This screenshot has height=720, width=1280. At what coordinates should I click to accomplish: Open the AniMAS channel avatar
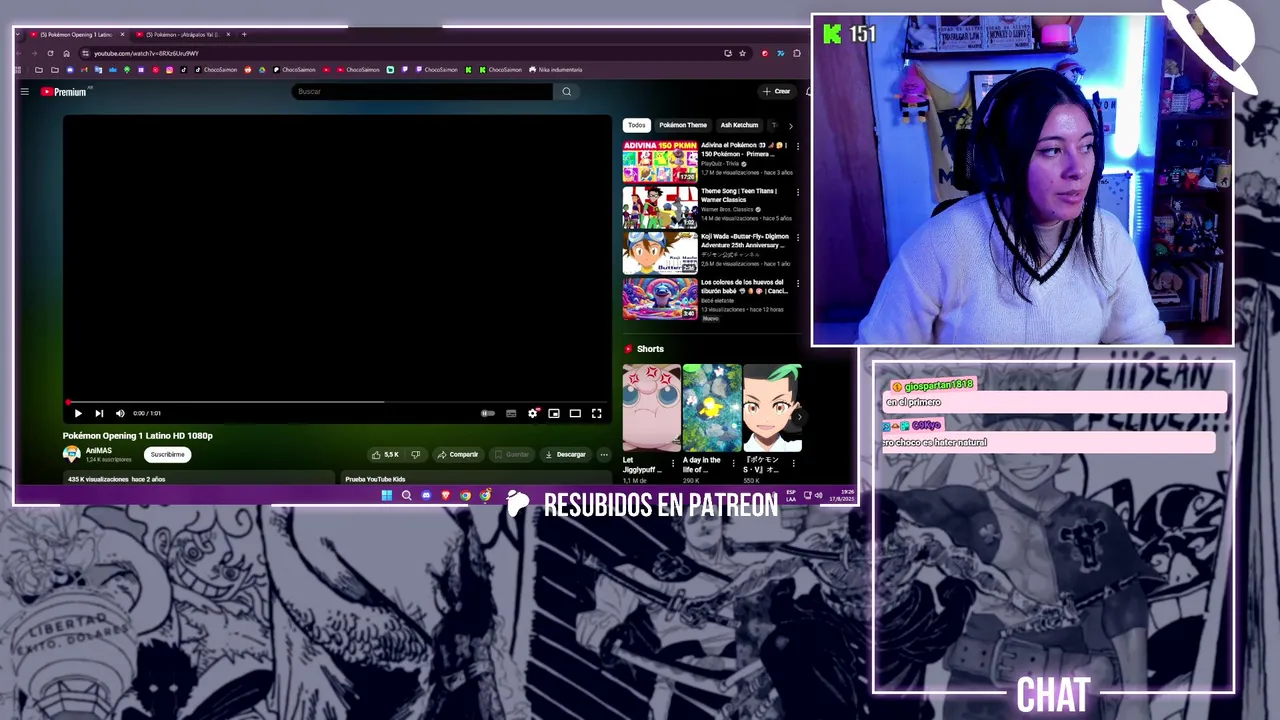tap(71, 454)
